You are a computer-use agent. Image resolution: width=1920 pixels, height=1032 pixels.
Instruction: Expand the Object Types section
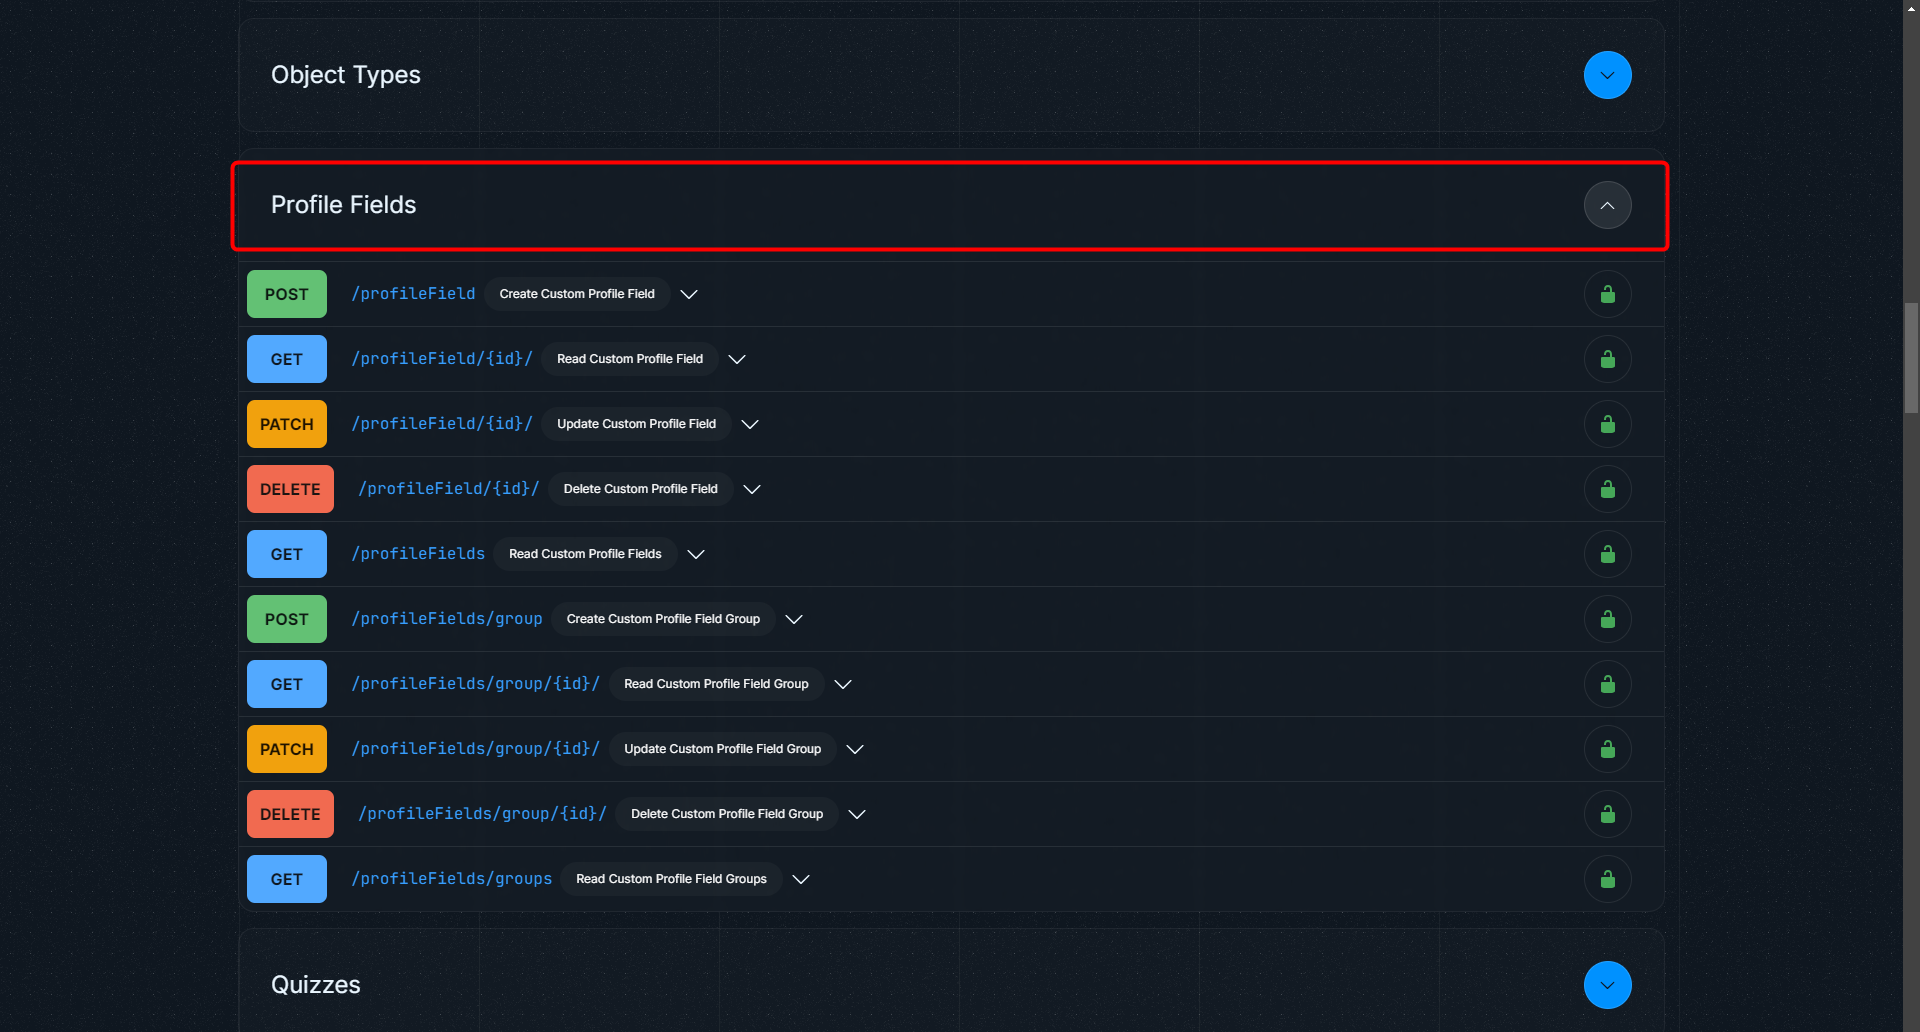click(x=1606, y=75)
